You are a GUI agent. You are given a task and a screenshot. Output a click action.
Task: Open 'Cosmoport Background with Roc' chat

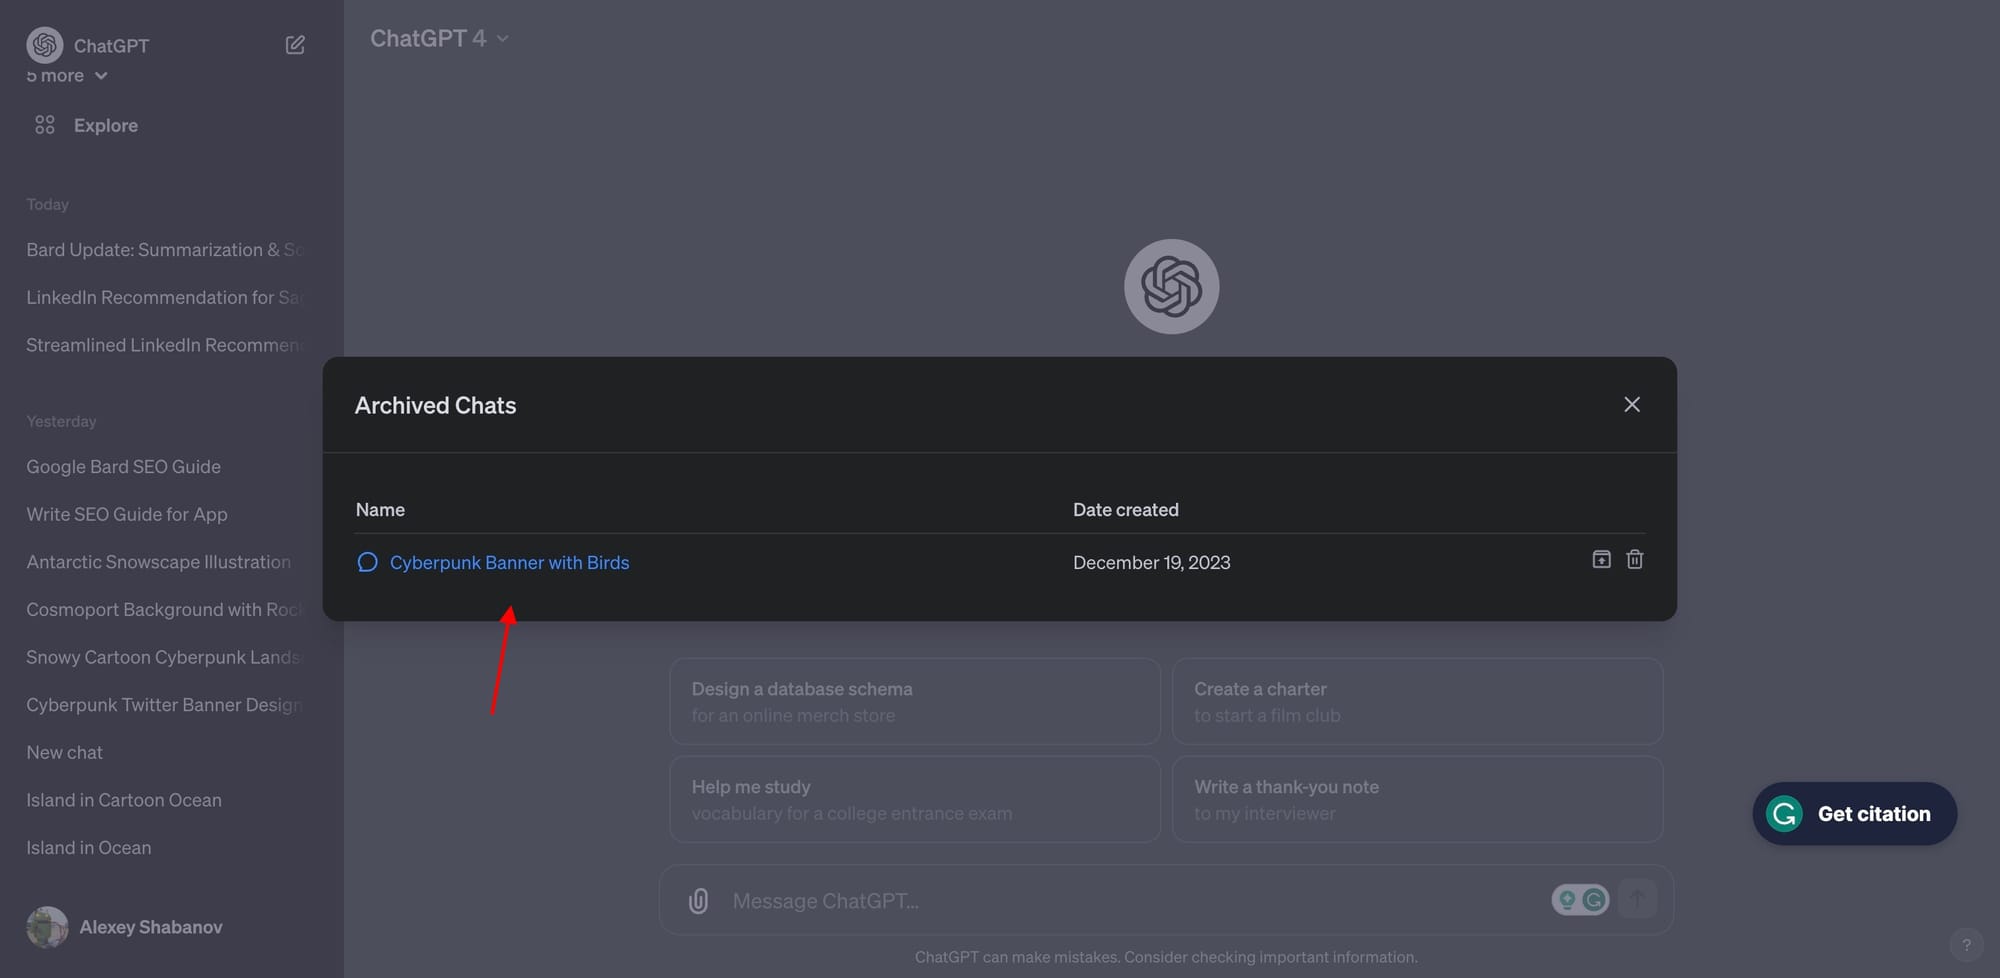coord(165,610)
